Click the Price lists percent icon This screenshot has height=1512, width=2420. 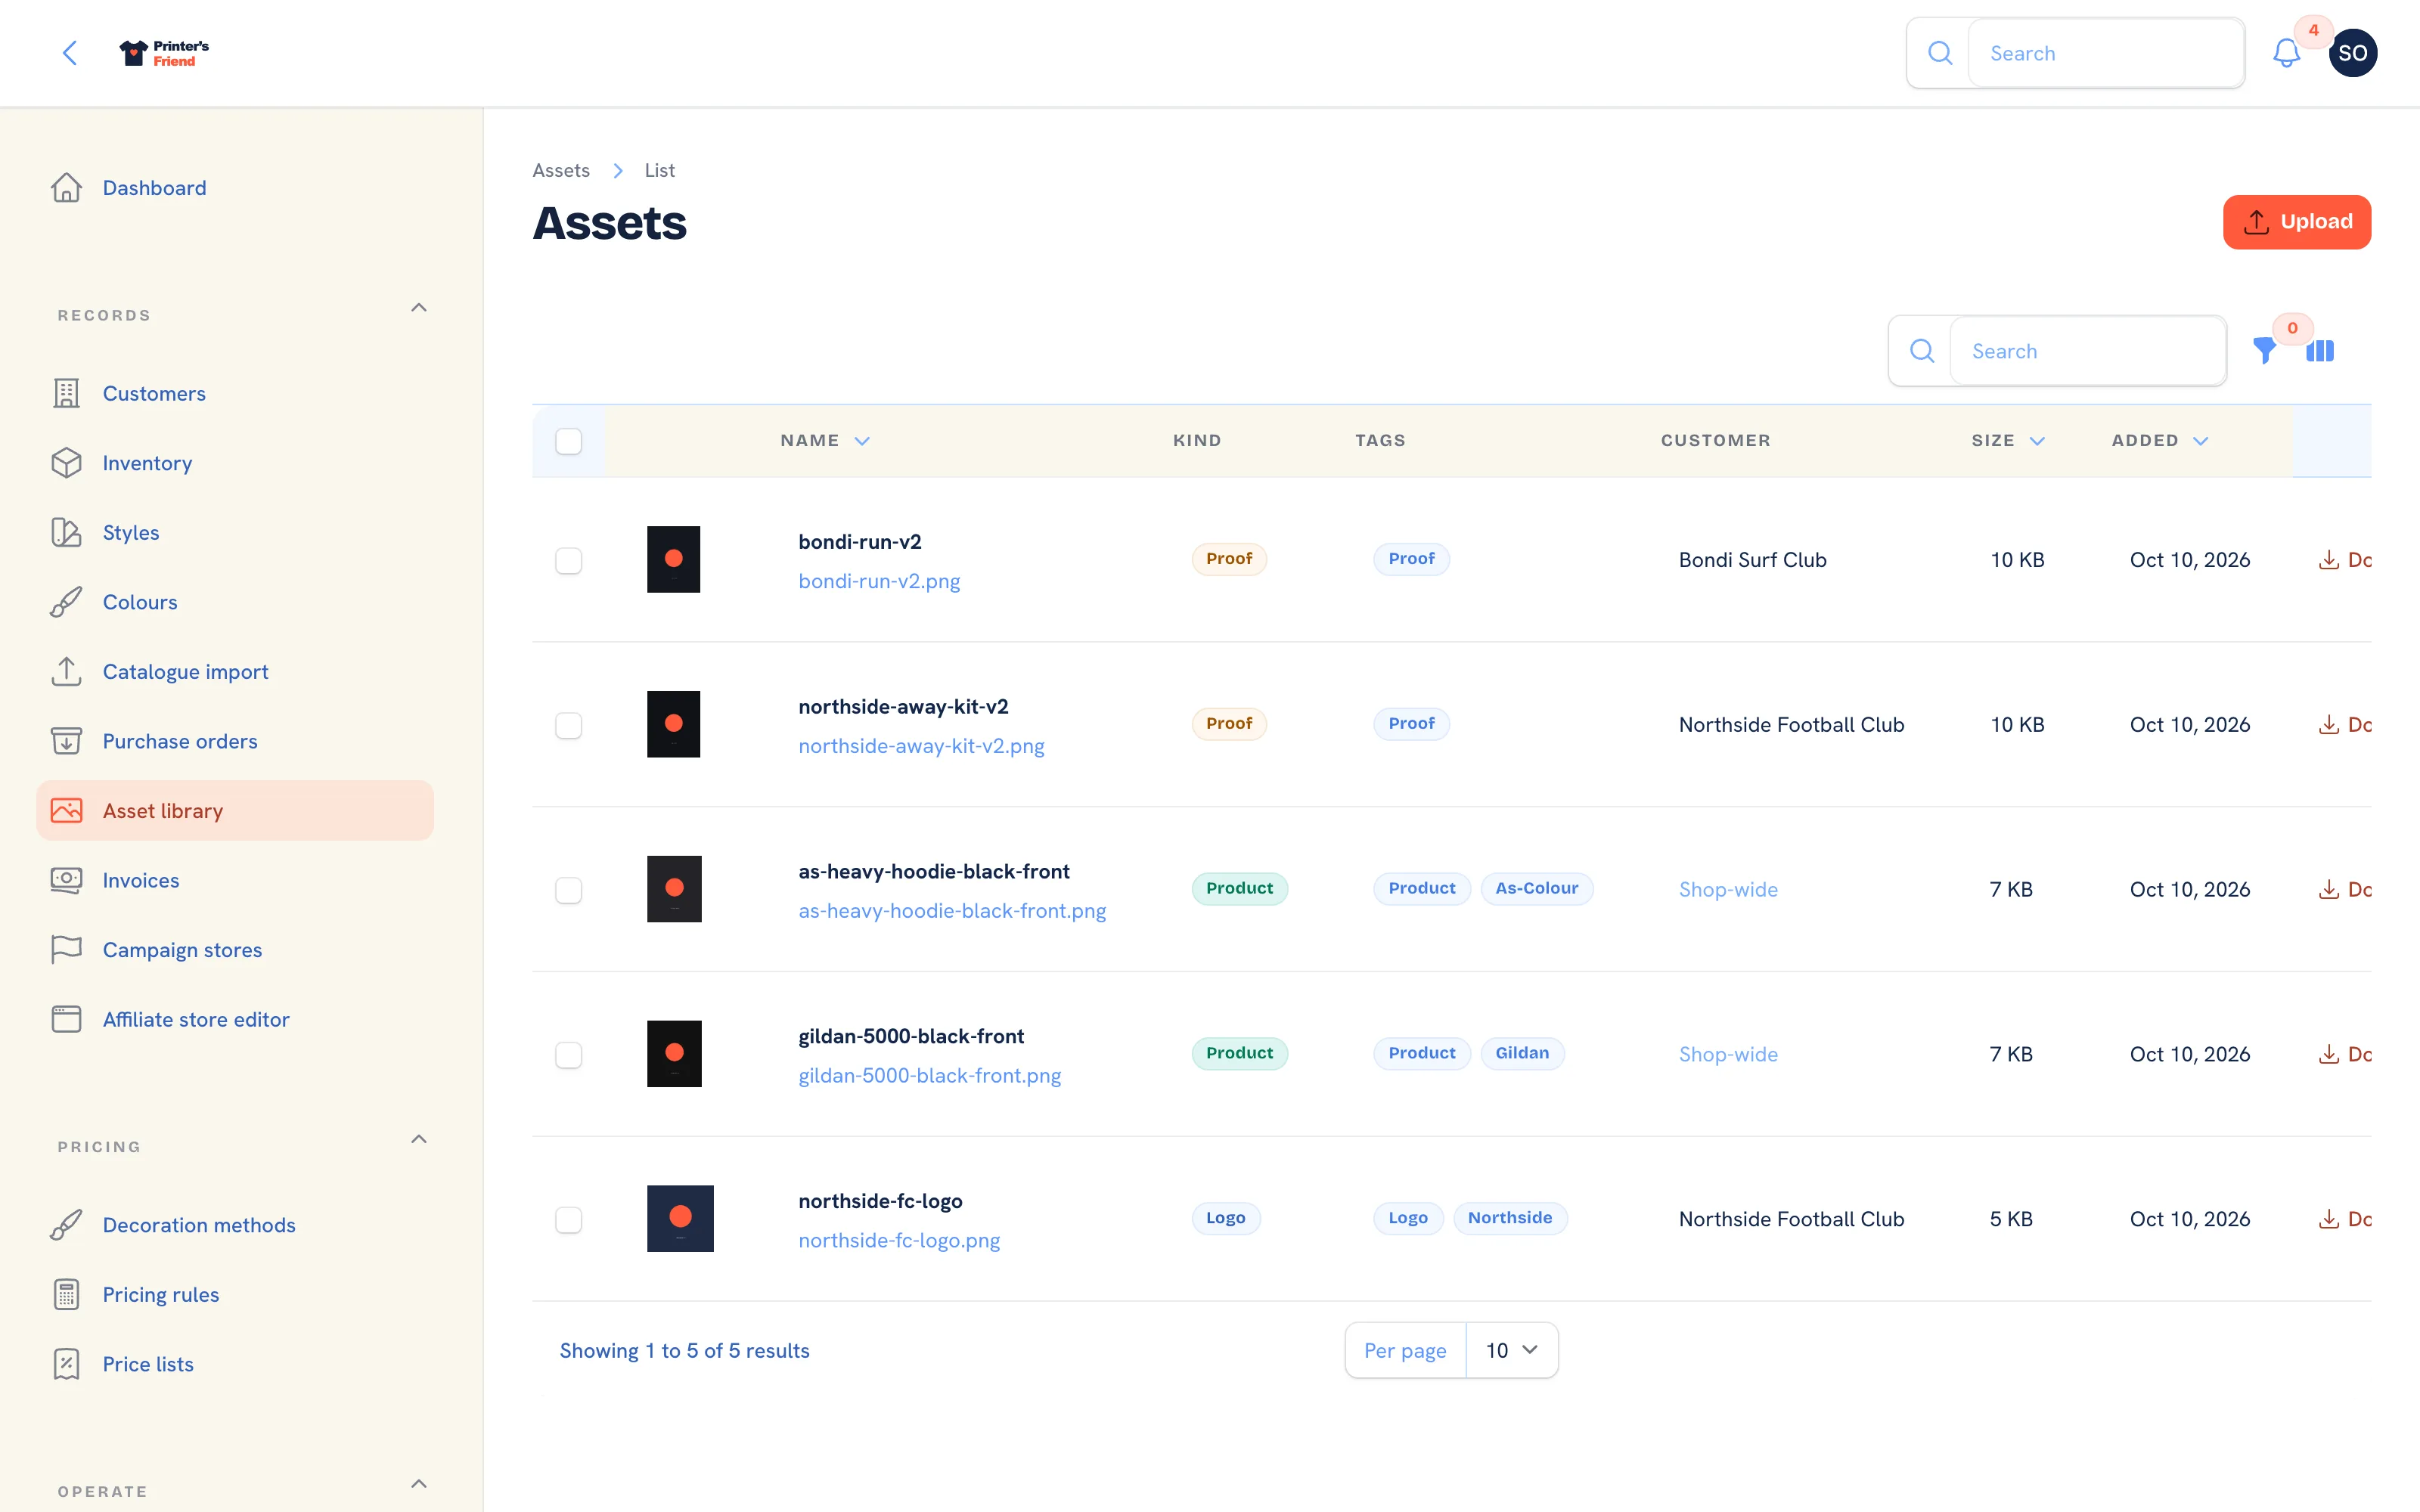[x=66, y=1364]
